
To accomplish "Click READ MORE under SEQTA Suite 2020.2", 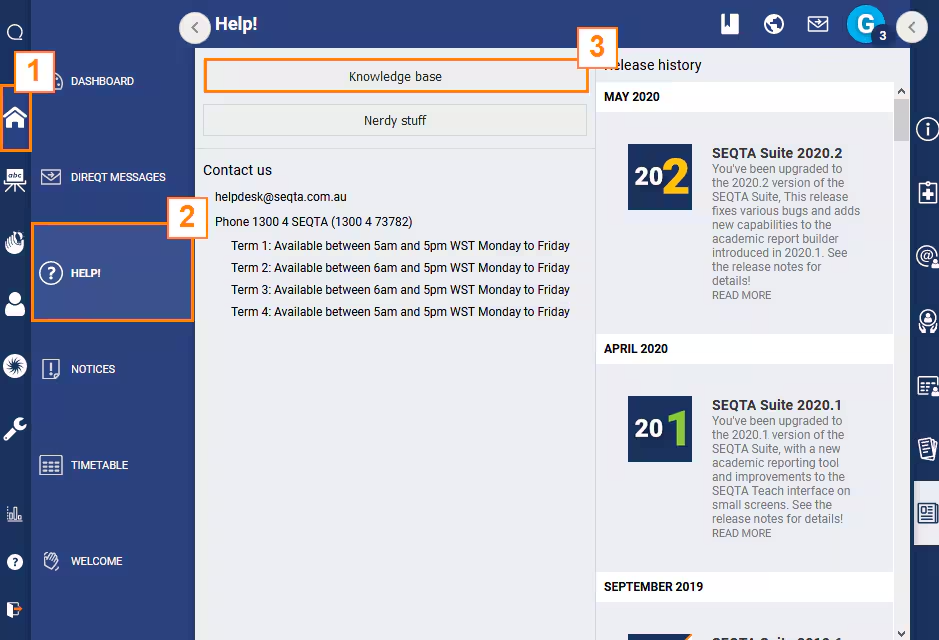I will tap(741, 295).
